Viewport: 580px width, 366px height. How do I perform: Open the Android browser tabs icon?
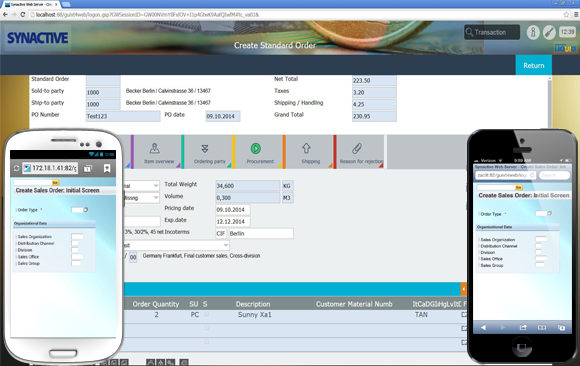[x=88, y=169]
